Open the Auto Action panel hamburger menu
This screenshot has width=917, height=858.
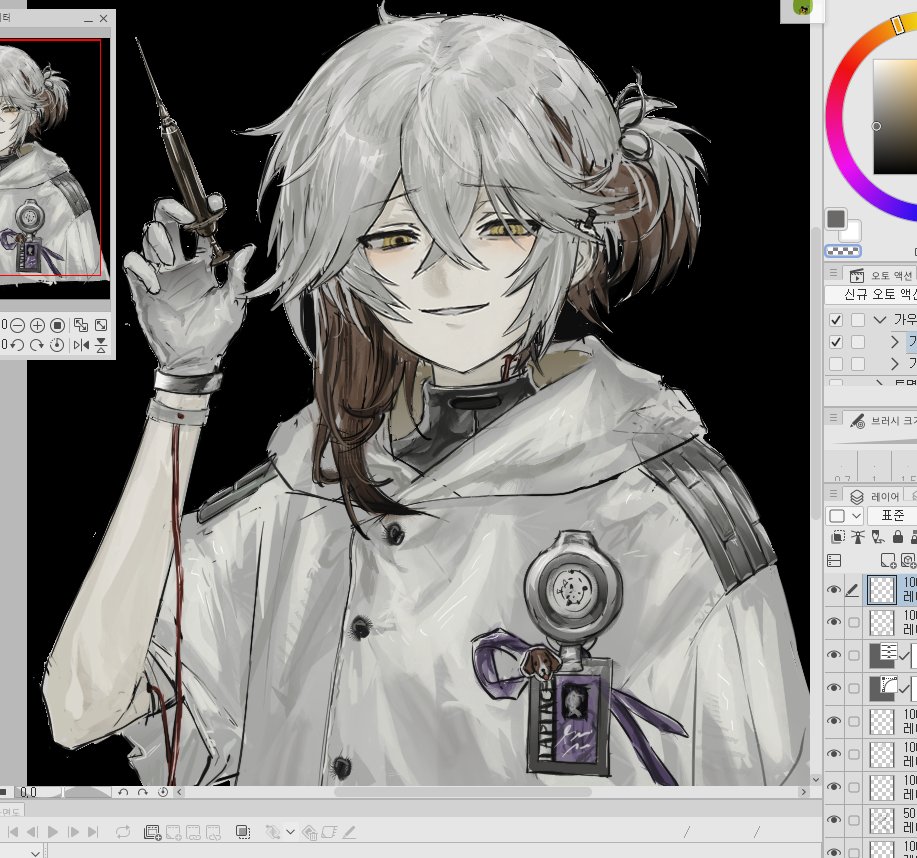832,273
